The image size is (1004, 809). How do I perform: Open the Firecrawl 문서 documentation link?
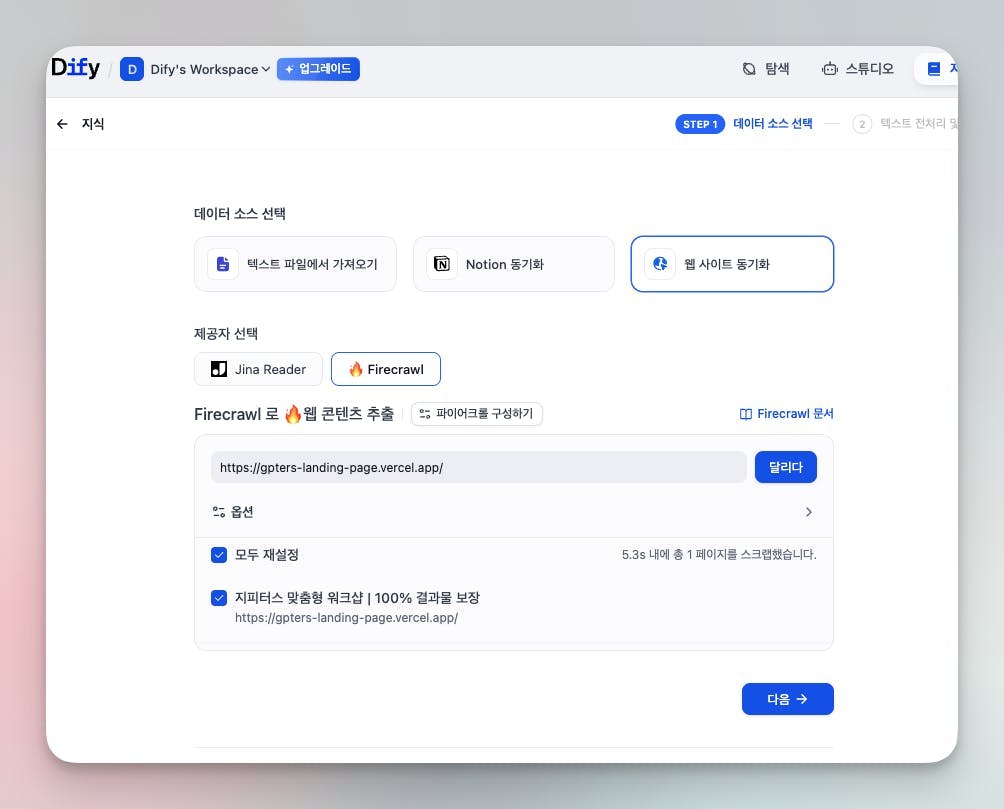point(786,414)
